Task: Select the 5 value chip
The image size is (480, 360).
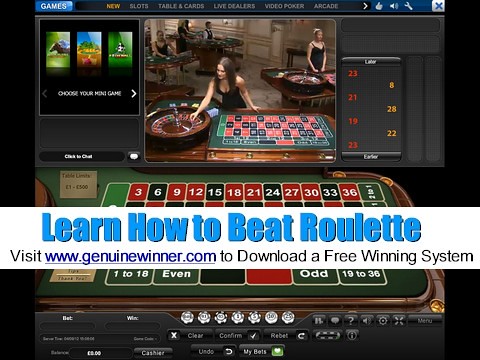Action: pyautogui.click(x=254, y=317)
